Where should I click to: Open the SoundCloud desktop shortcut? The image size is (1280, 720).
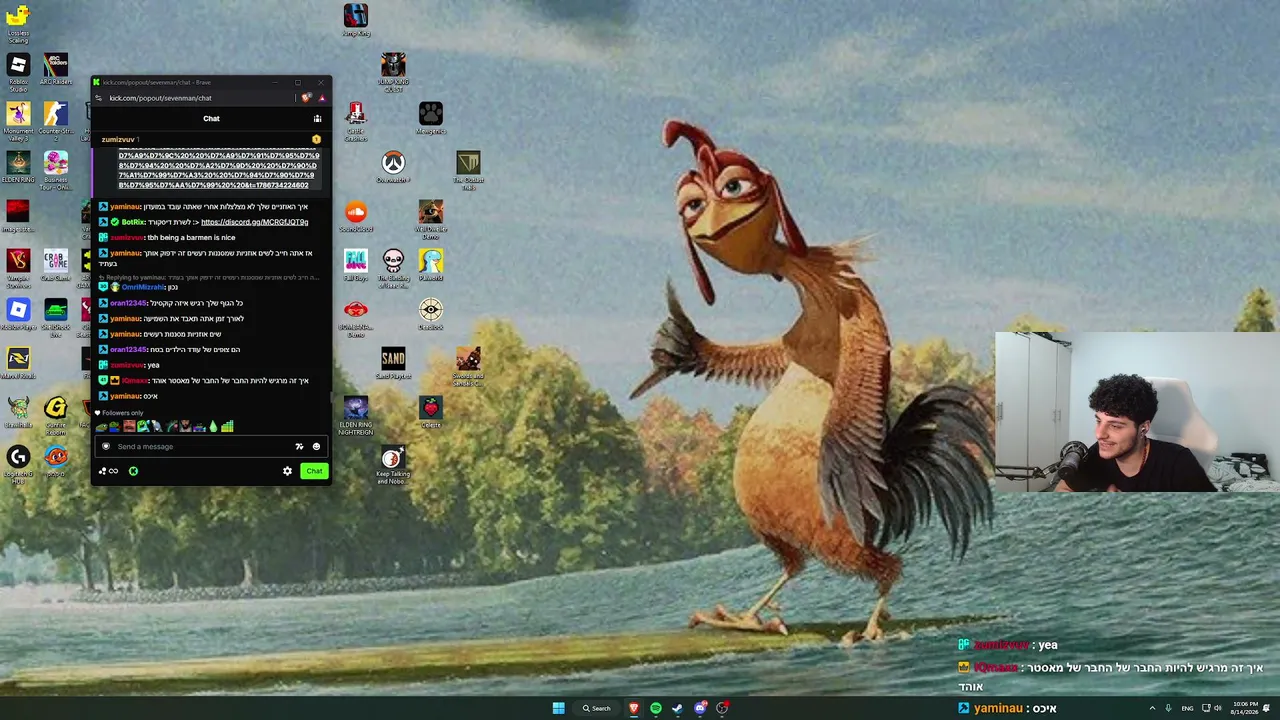point(356,216)
